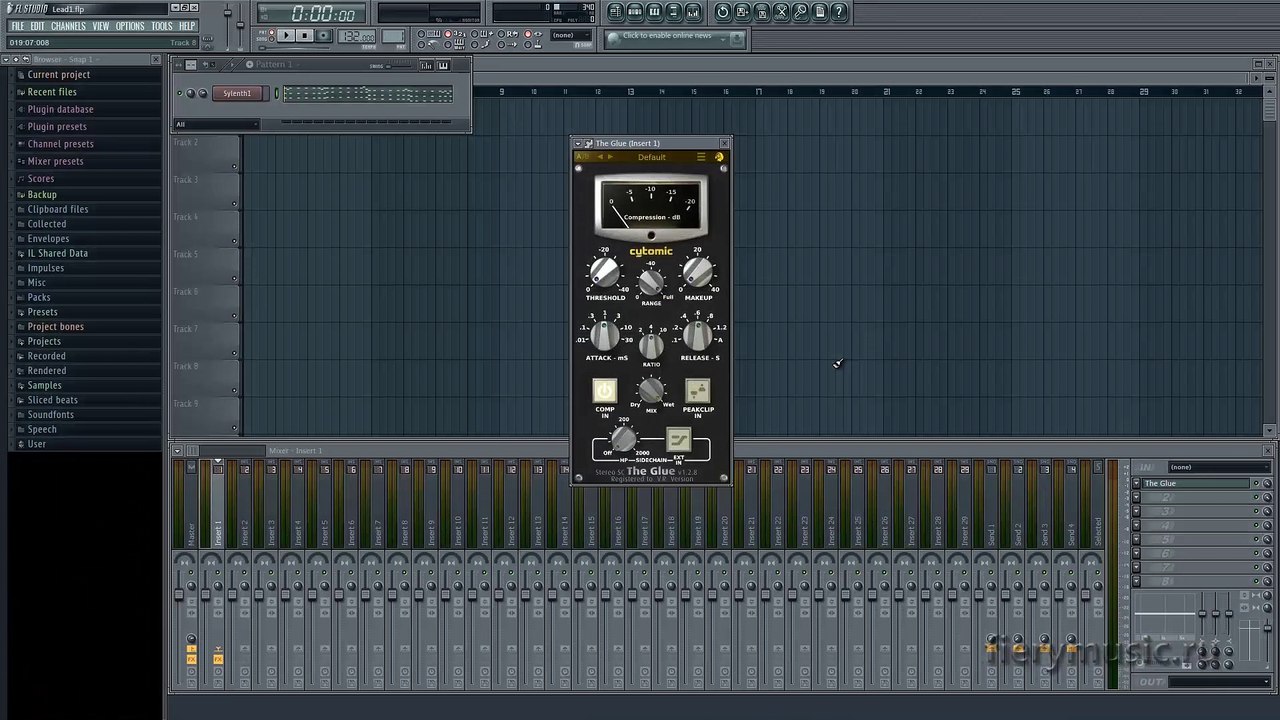Open effect slot 2 dropdown arrow
Image resolution: width=1280 pixels, height=720 pixels.
pyautogui.click(x=1136, y=497)
